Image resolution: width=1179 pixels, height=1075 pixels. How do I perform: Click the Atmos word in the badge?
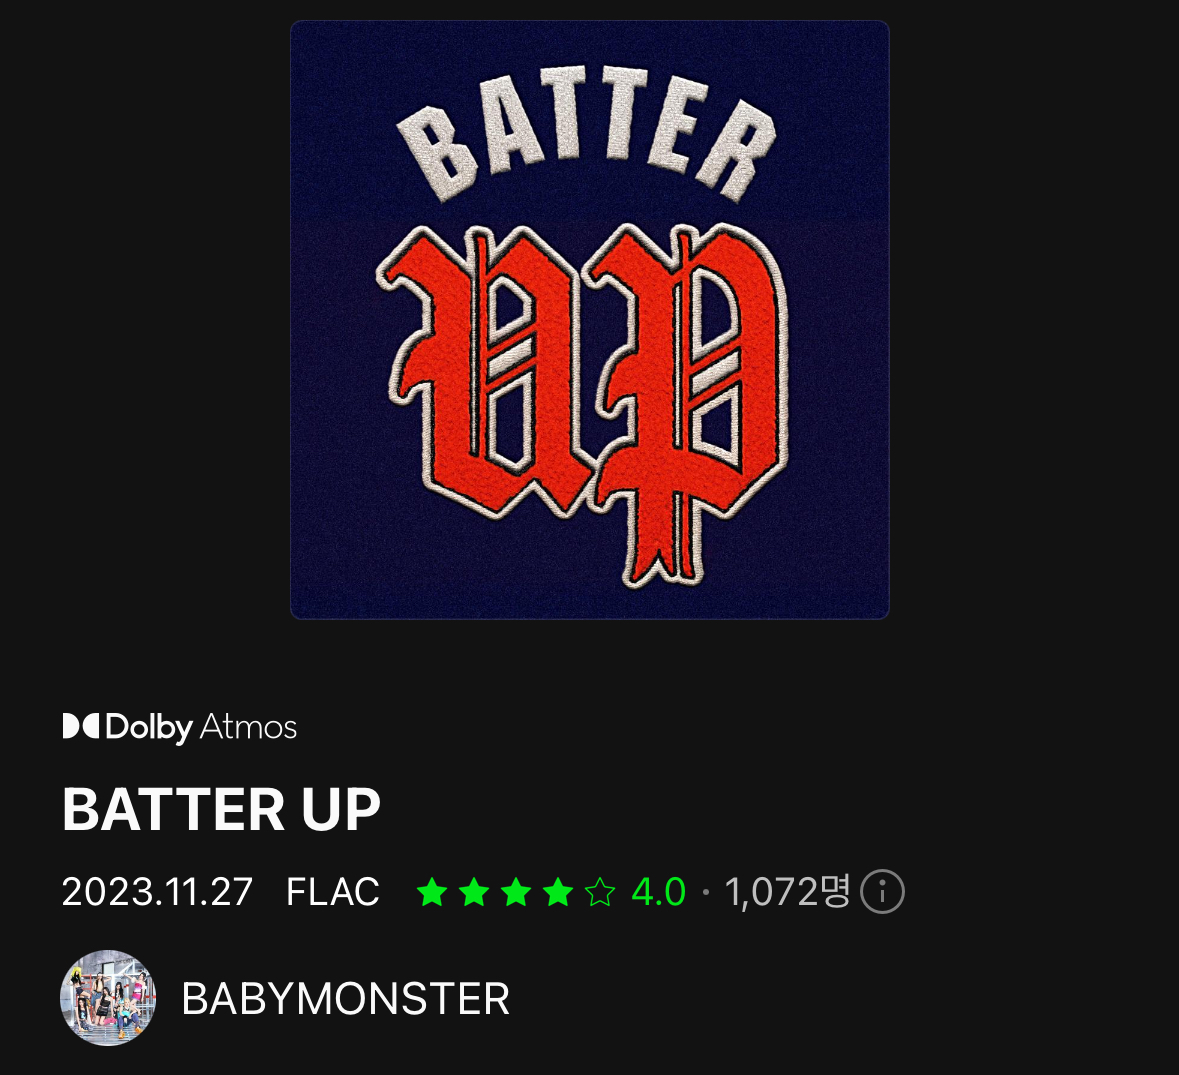click(249, 727)
